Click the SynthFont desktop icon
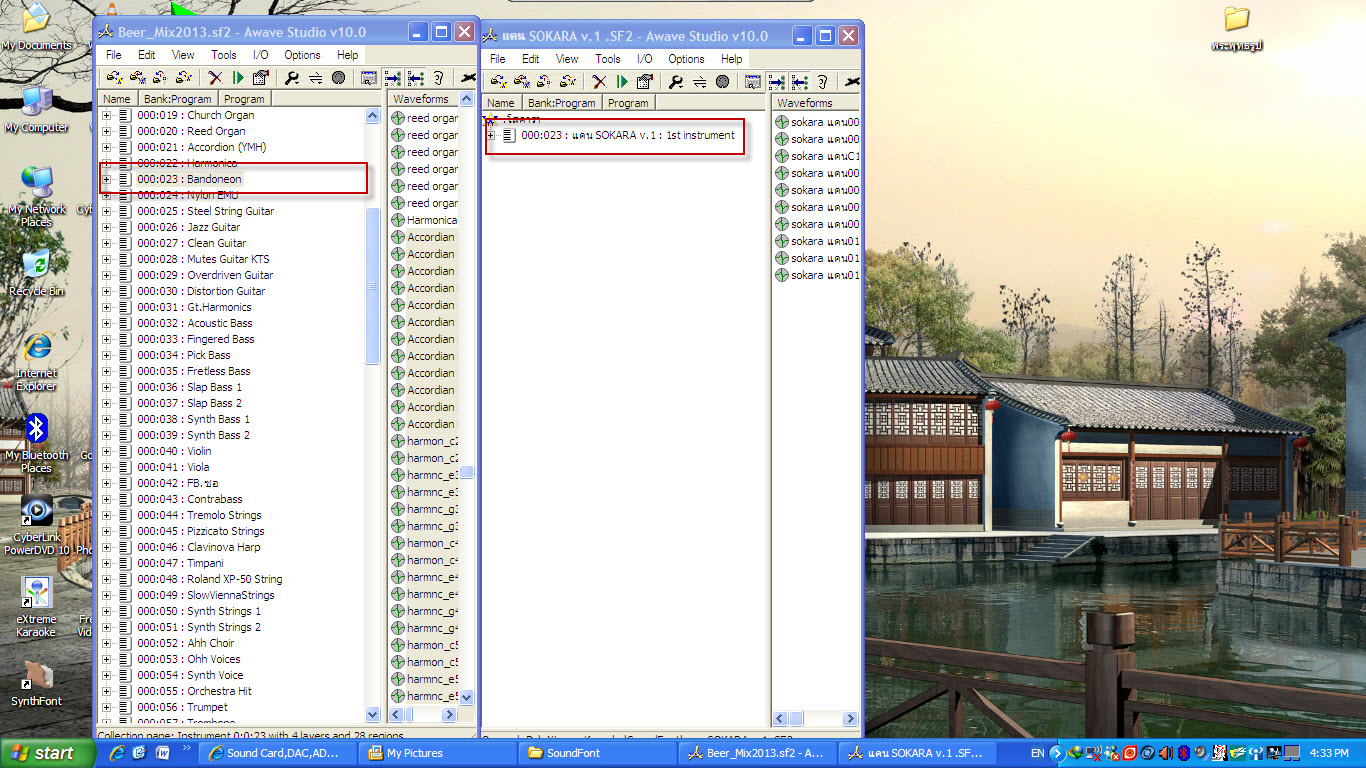The image size is (1366, 768). [x=37, y=683]
